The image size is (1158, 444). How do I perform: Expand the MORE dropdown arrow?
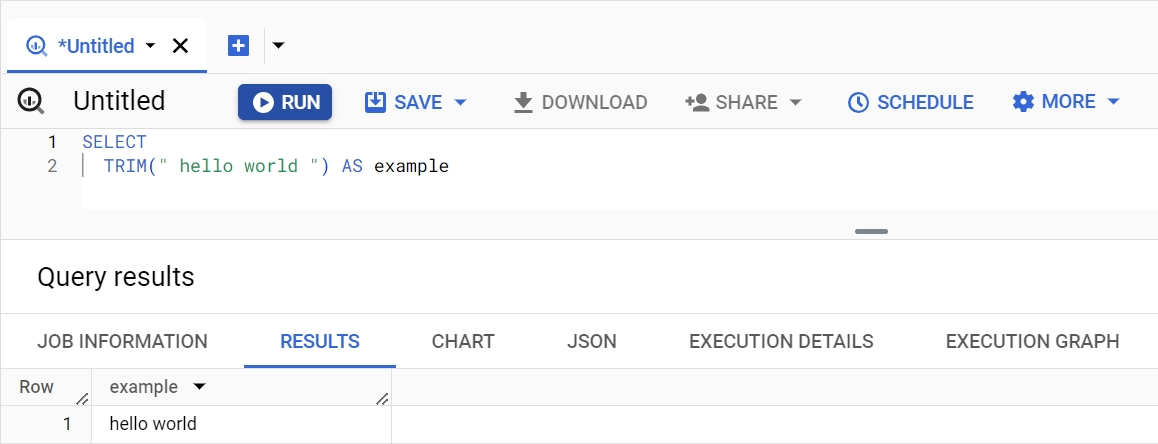1114,101
